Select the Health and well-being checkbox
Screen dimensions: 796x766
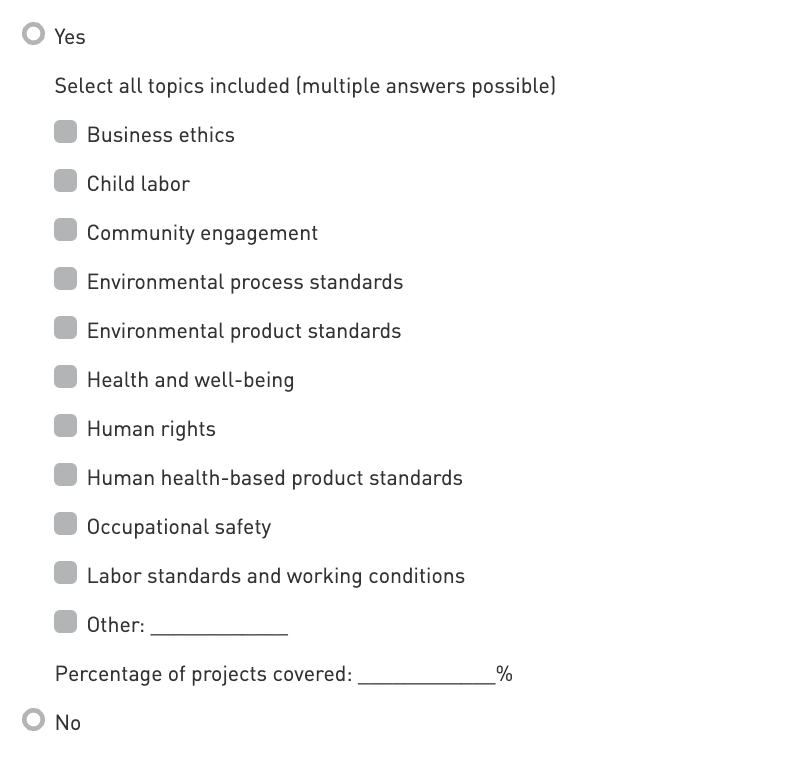coord(65,378)
